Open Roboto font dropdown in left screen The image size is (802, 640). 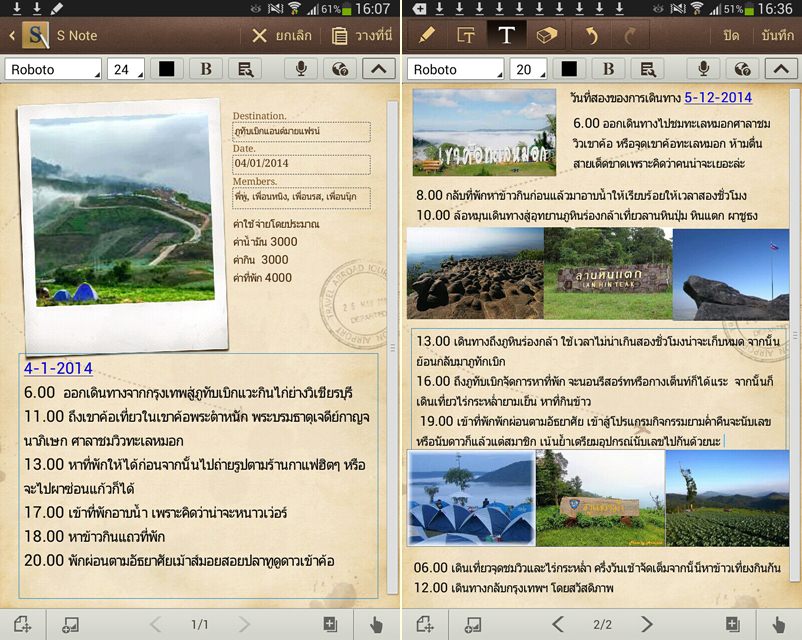[53, 69]
